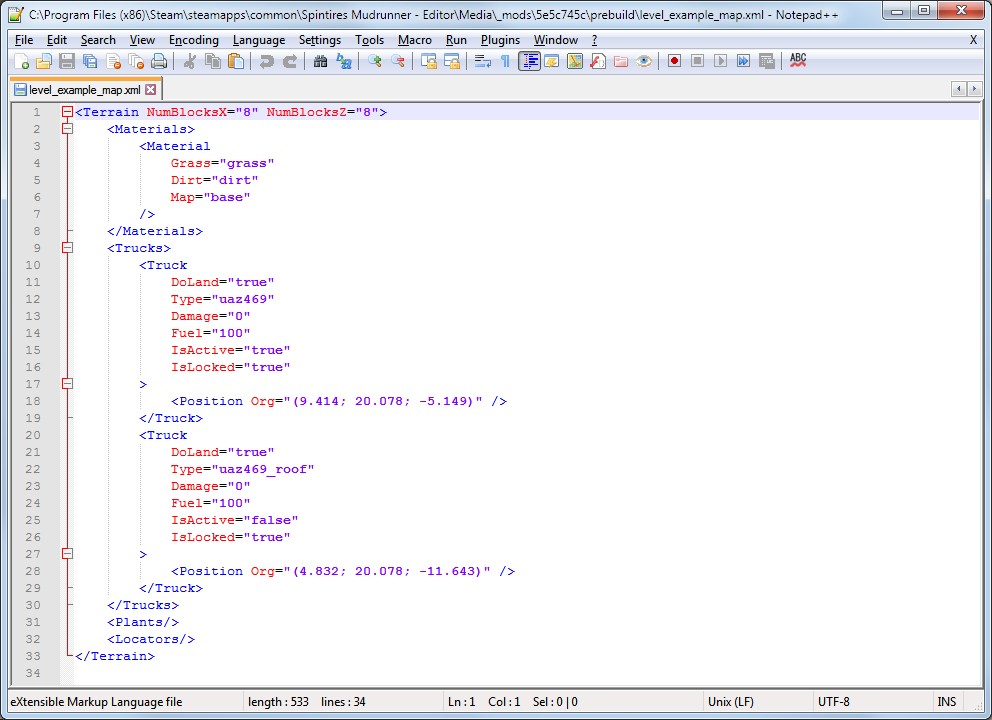Click UTF-8 encoding in status bar
Image resolution: width=992 pixels, height=720 pixels.
click(834, 702)
